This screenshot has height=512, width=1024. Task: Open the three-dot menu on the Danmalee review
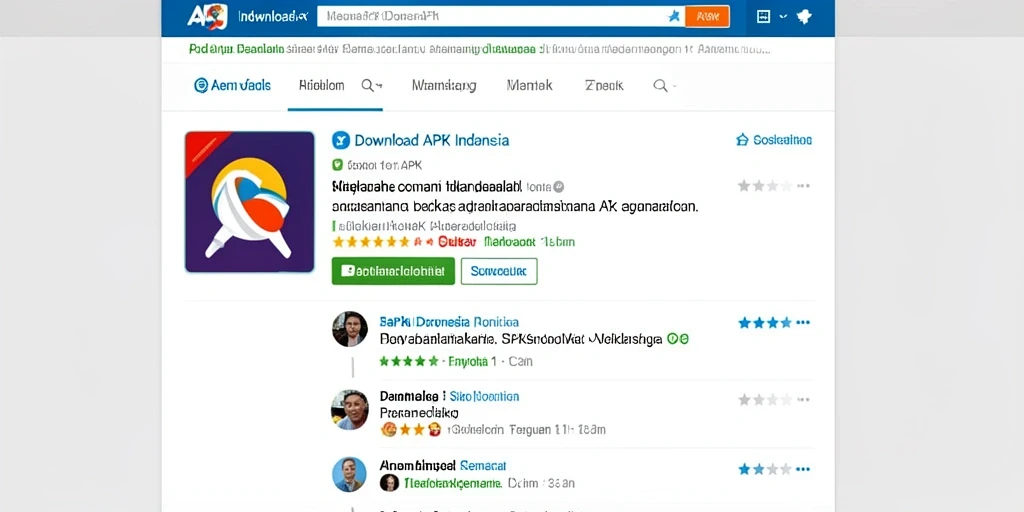tap(803, 400)
